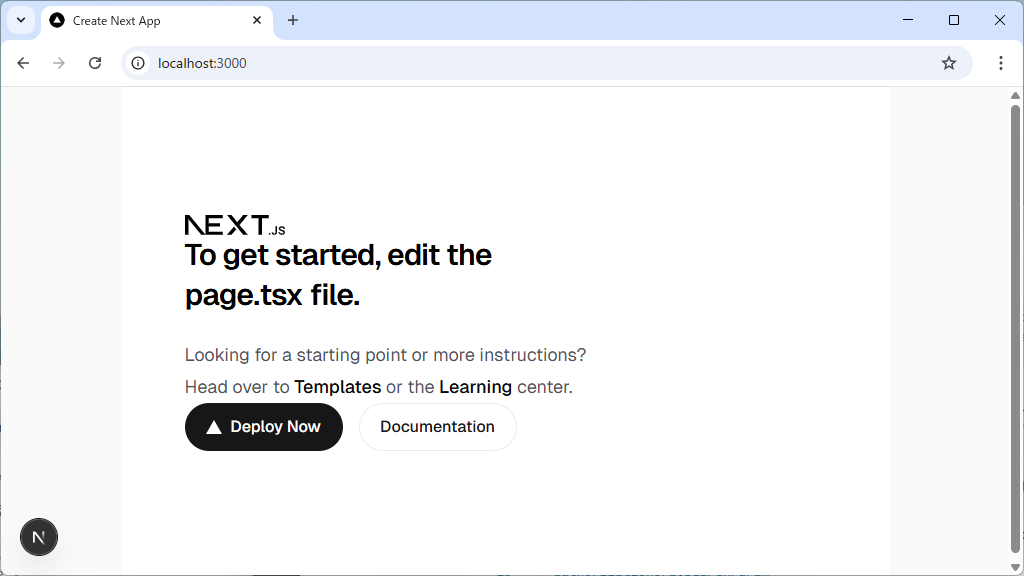Screen dimensions: 1024x576
Task: Click the scrollbar down arrow
Action: coord(1015,567)
